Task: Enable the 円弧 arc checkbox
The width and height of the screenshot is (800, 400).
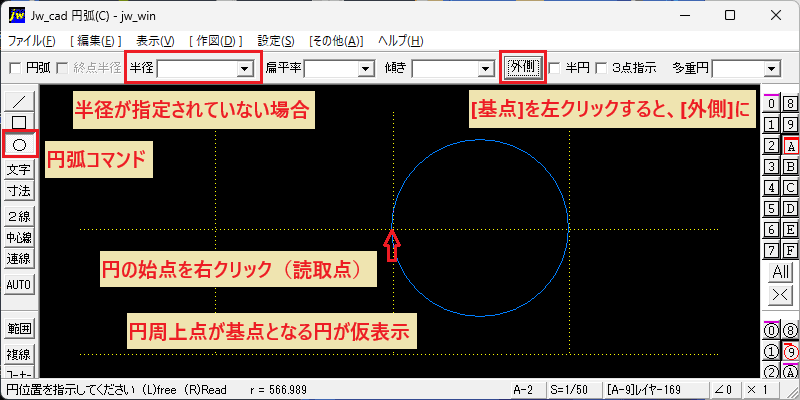Action: [x=16, y=68]
